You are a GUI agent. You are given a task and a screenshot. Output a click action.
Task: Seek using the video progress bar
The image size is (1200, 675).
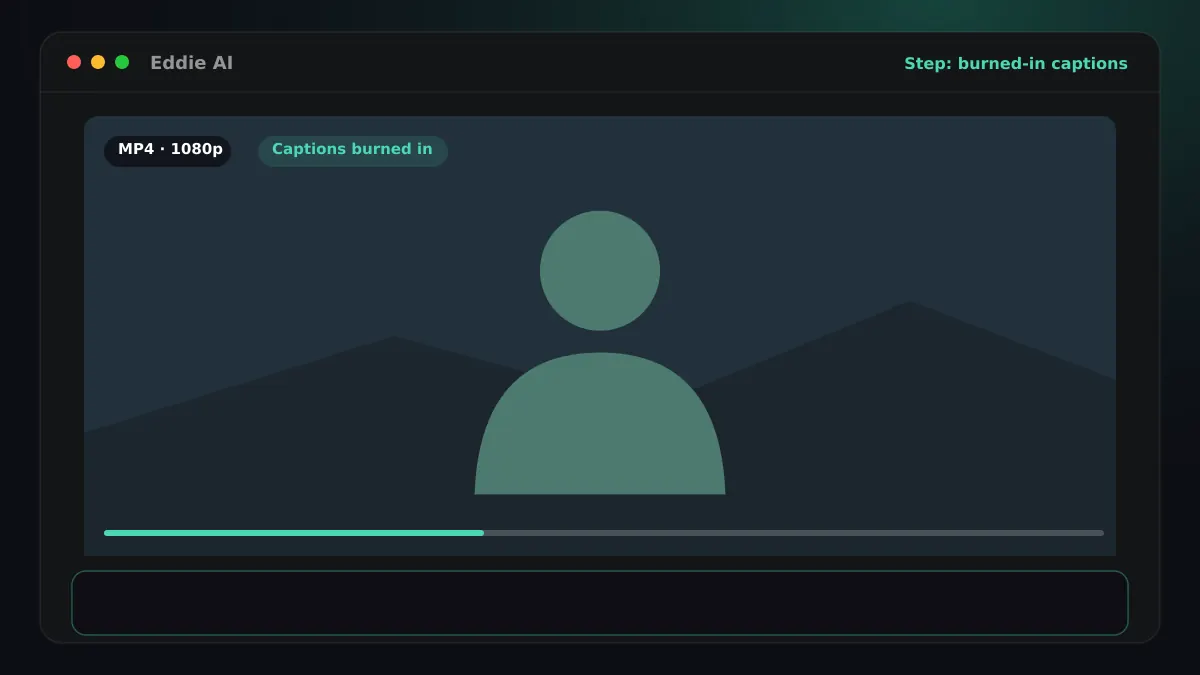(604, 533)
